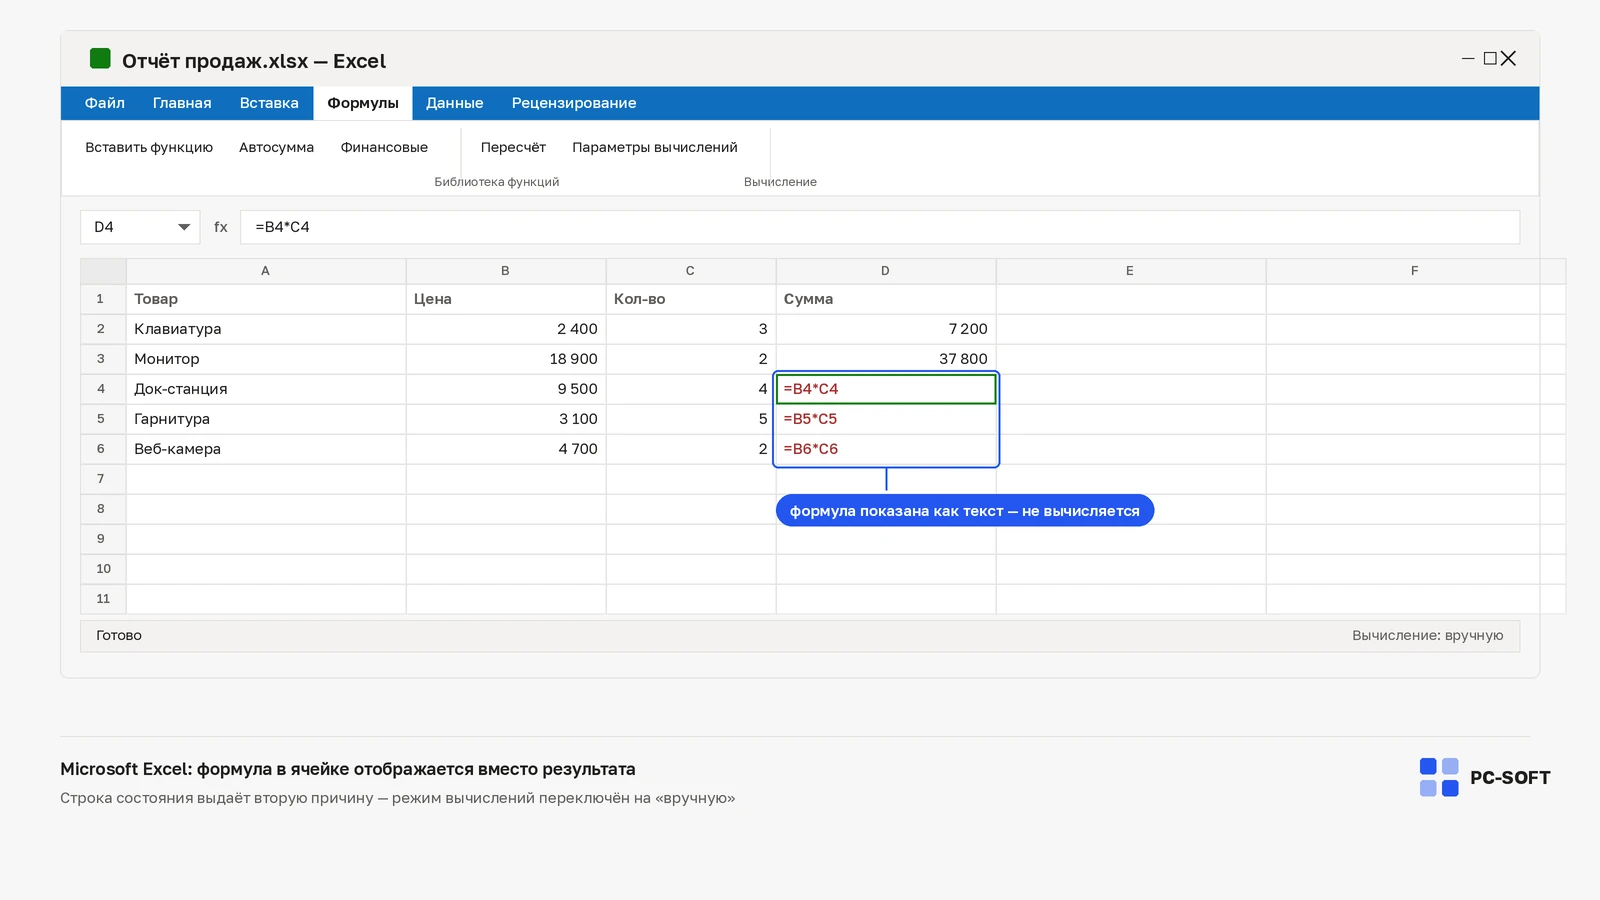
Task: Open the Рецензирование tab
Action: point(574,103)
